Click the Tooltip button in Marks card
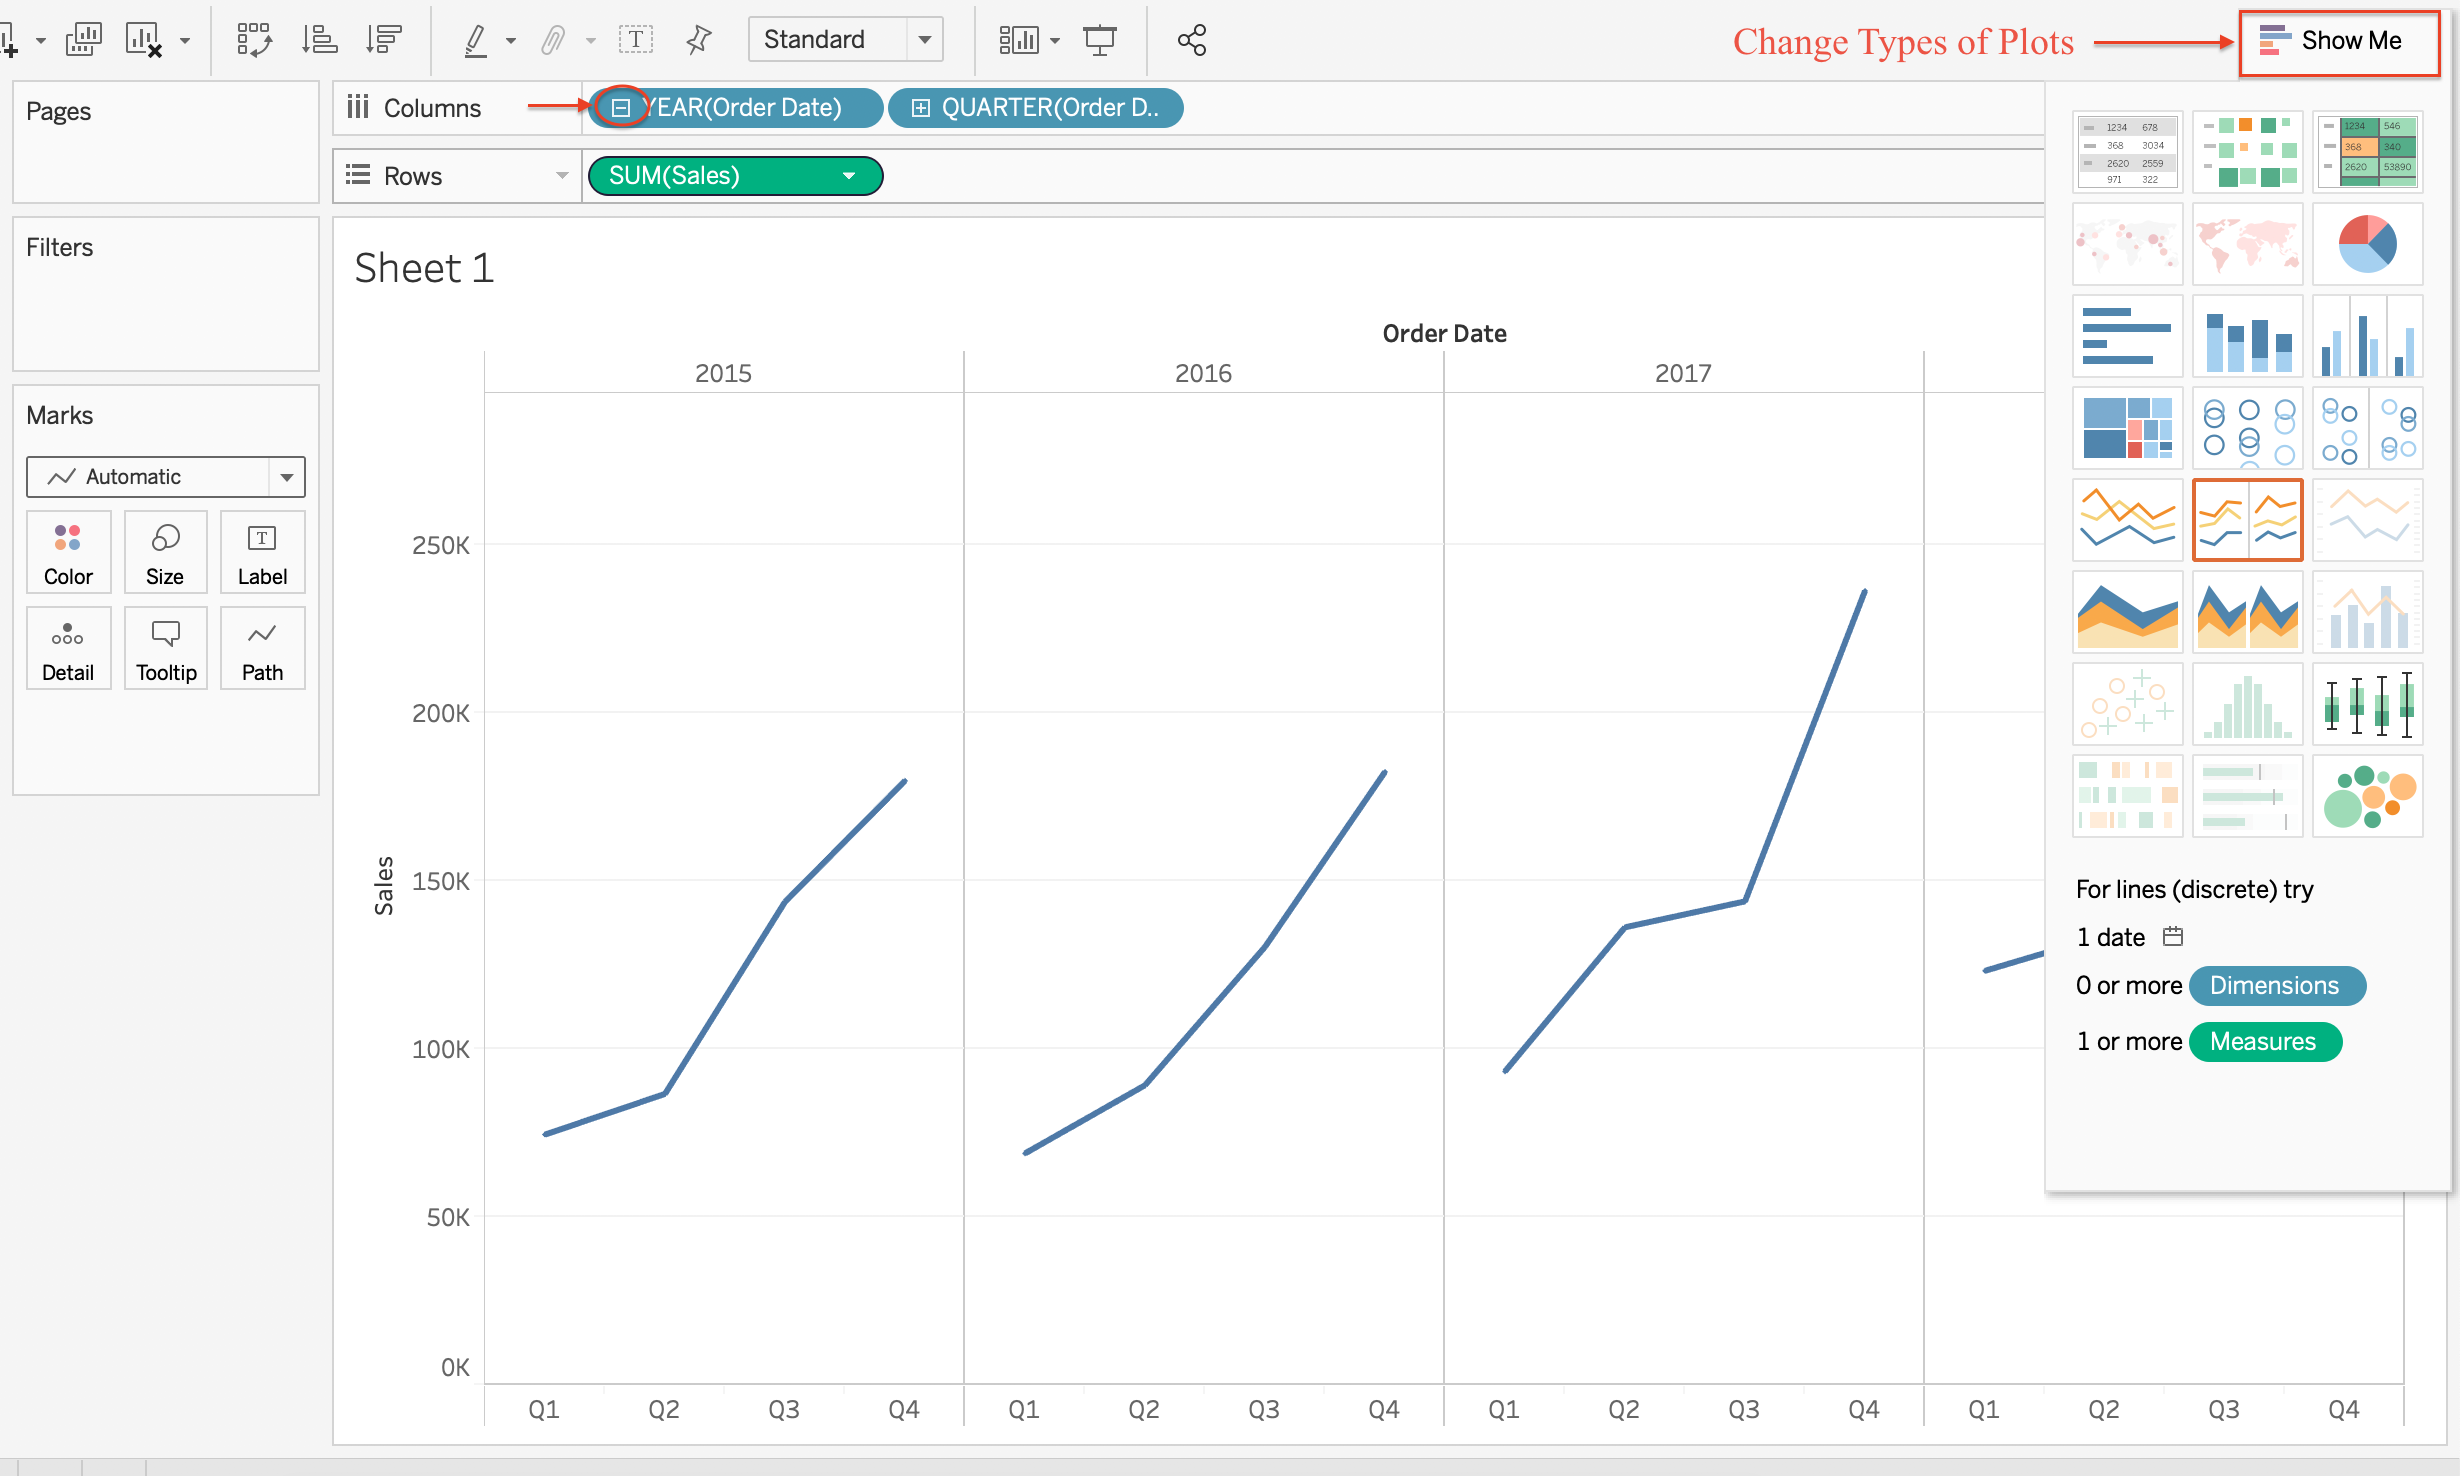Screen dimensions: 2460x1476 165,649
